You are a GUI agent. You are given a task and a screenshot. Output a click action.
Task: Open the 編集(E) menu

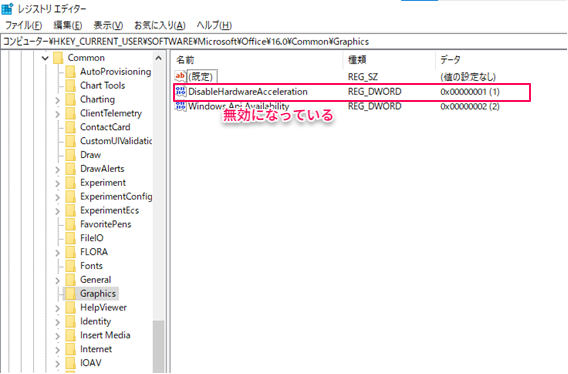pos(68,25)
